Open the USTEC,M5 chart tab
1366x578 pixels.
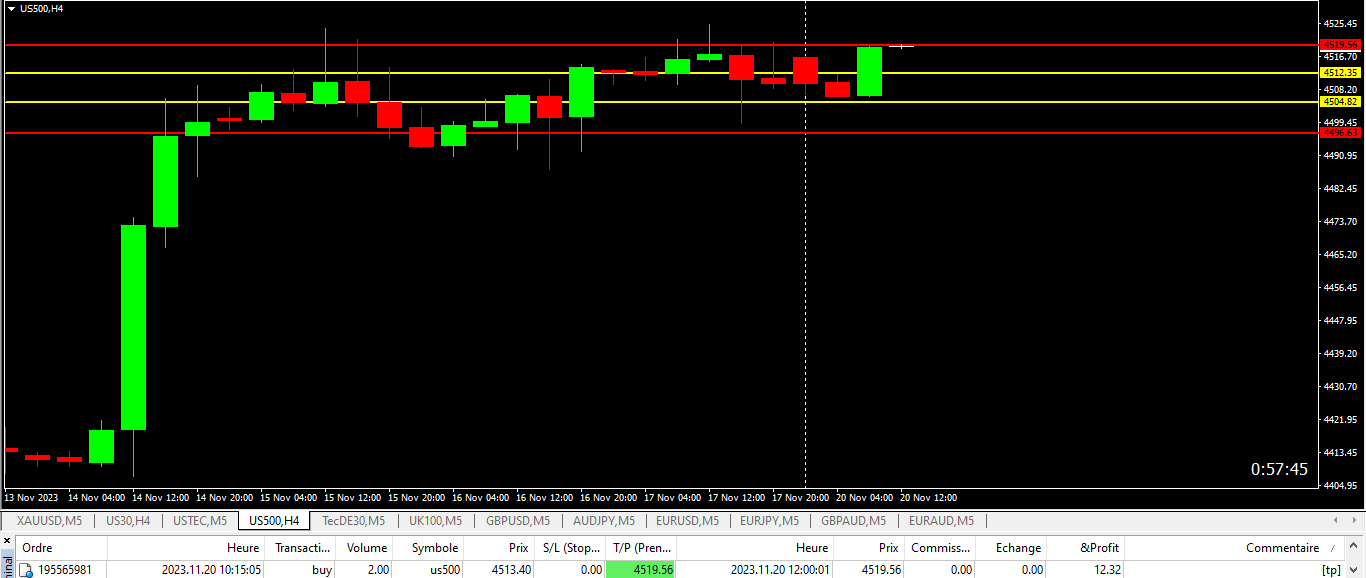pos(200,521)
